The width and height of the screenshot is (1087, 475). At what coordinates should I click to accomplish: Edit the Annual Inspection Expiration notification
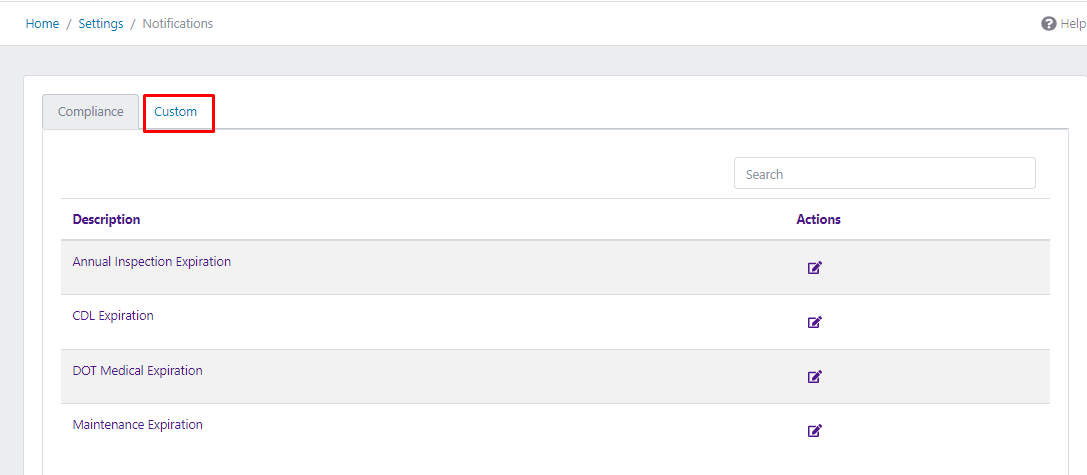point(814,268)
